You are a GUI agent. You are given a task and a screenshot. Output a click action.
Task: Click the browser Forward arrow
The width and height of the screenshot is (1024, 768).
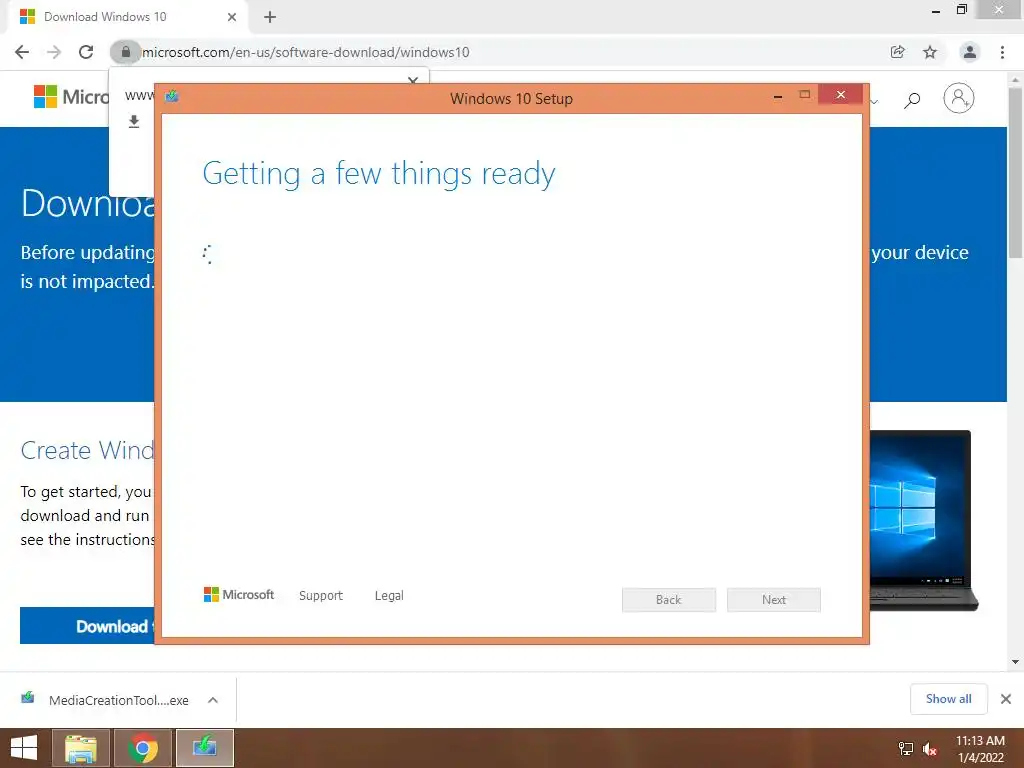pyautogui.click(x=54, y=52)
